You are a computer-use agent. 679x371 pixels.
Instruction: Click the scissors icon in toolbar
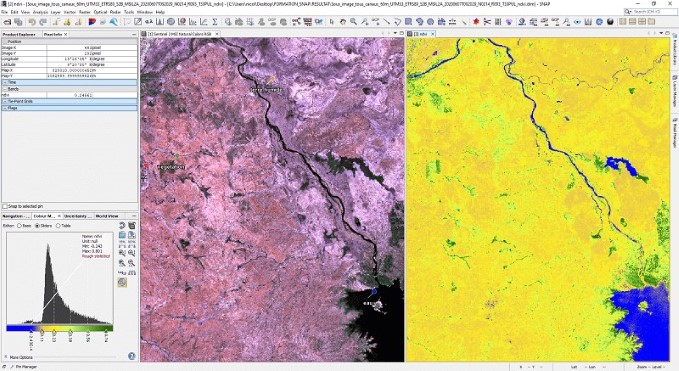click(487, 22)
